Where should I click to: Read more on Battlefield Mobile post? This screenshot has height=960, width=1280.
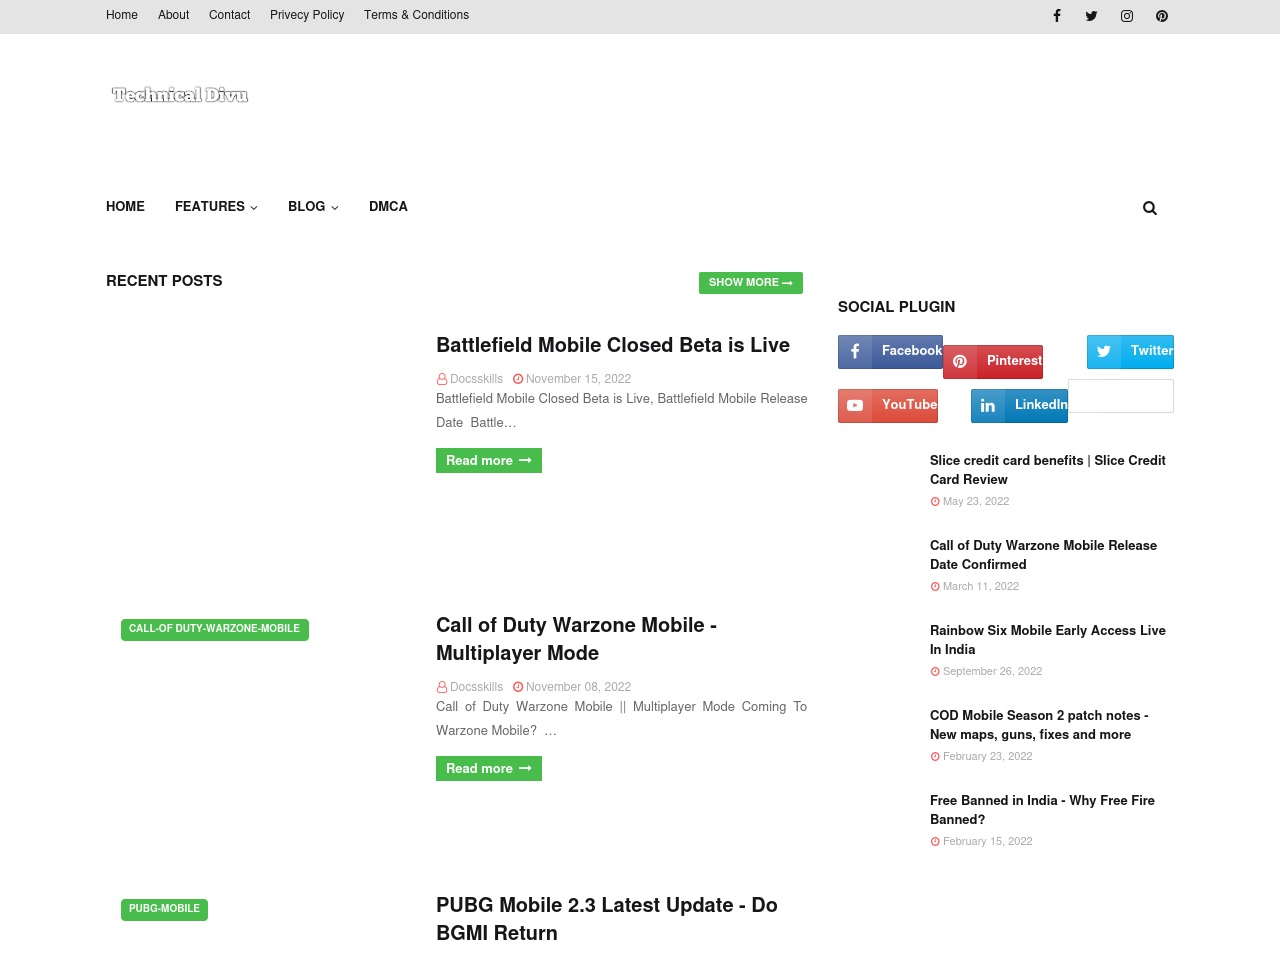489,461
